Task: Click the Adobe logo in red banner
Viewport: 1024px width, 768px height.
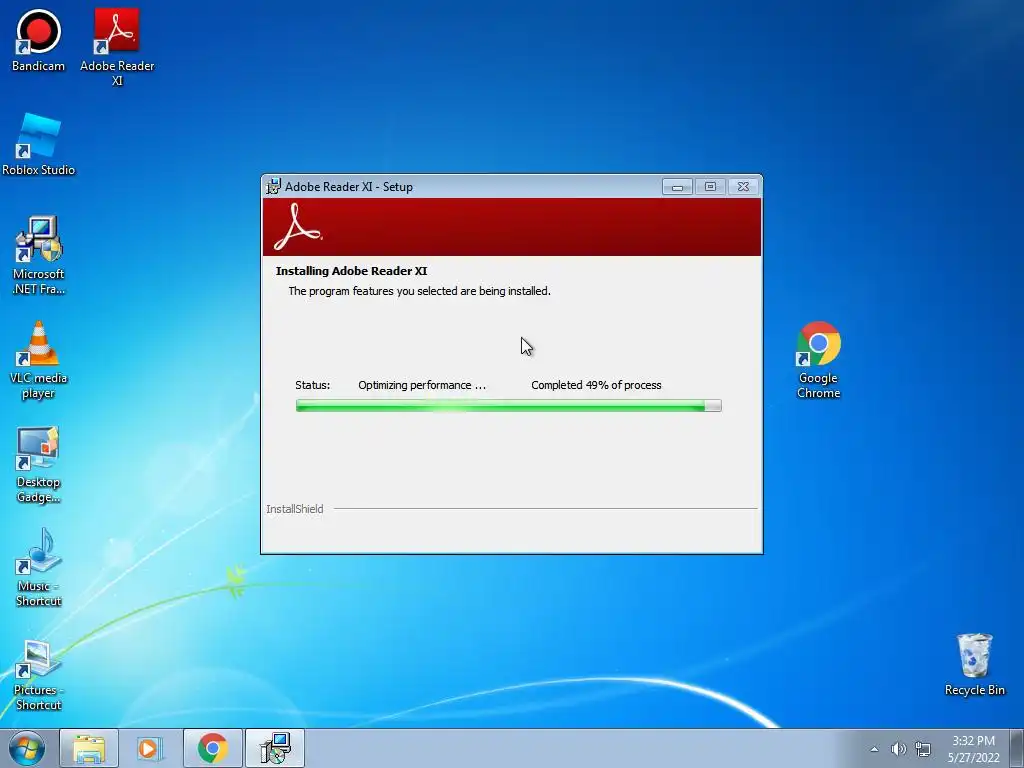Action: [298, 227]
